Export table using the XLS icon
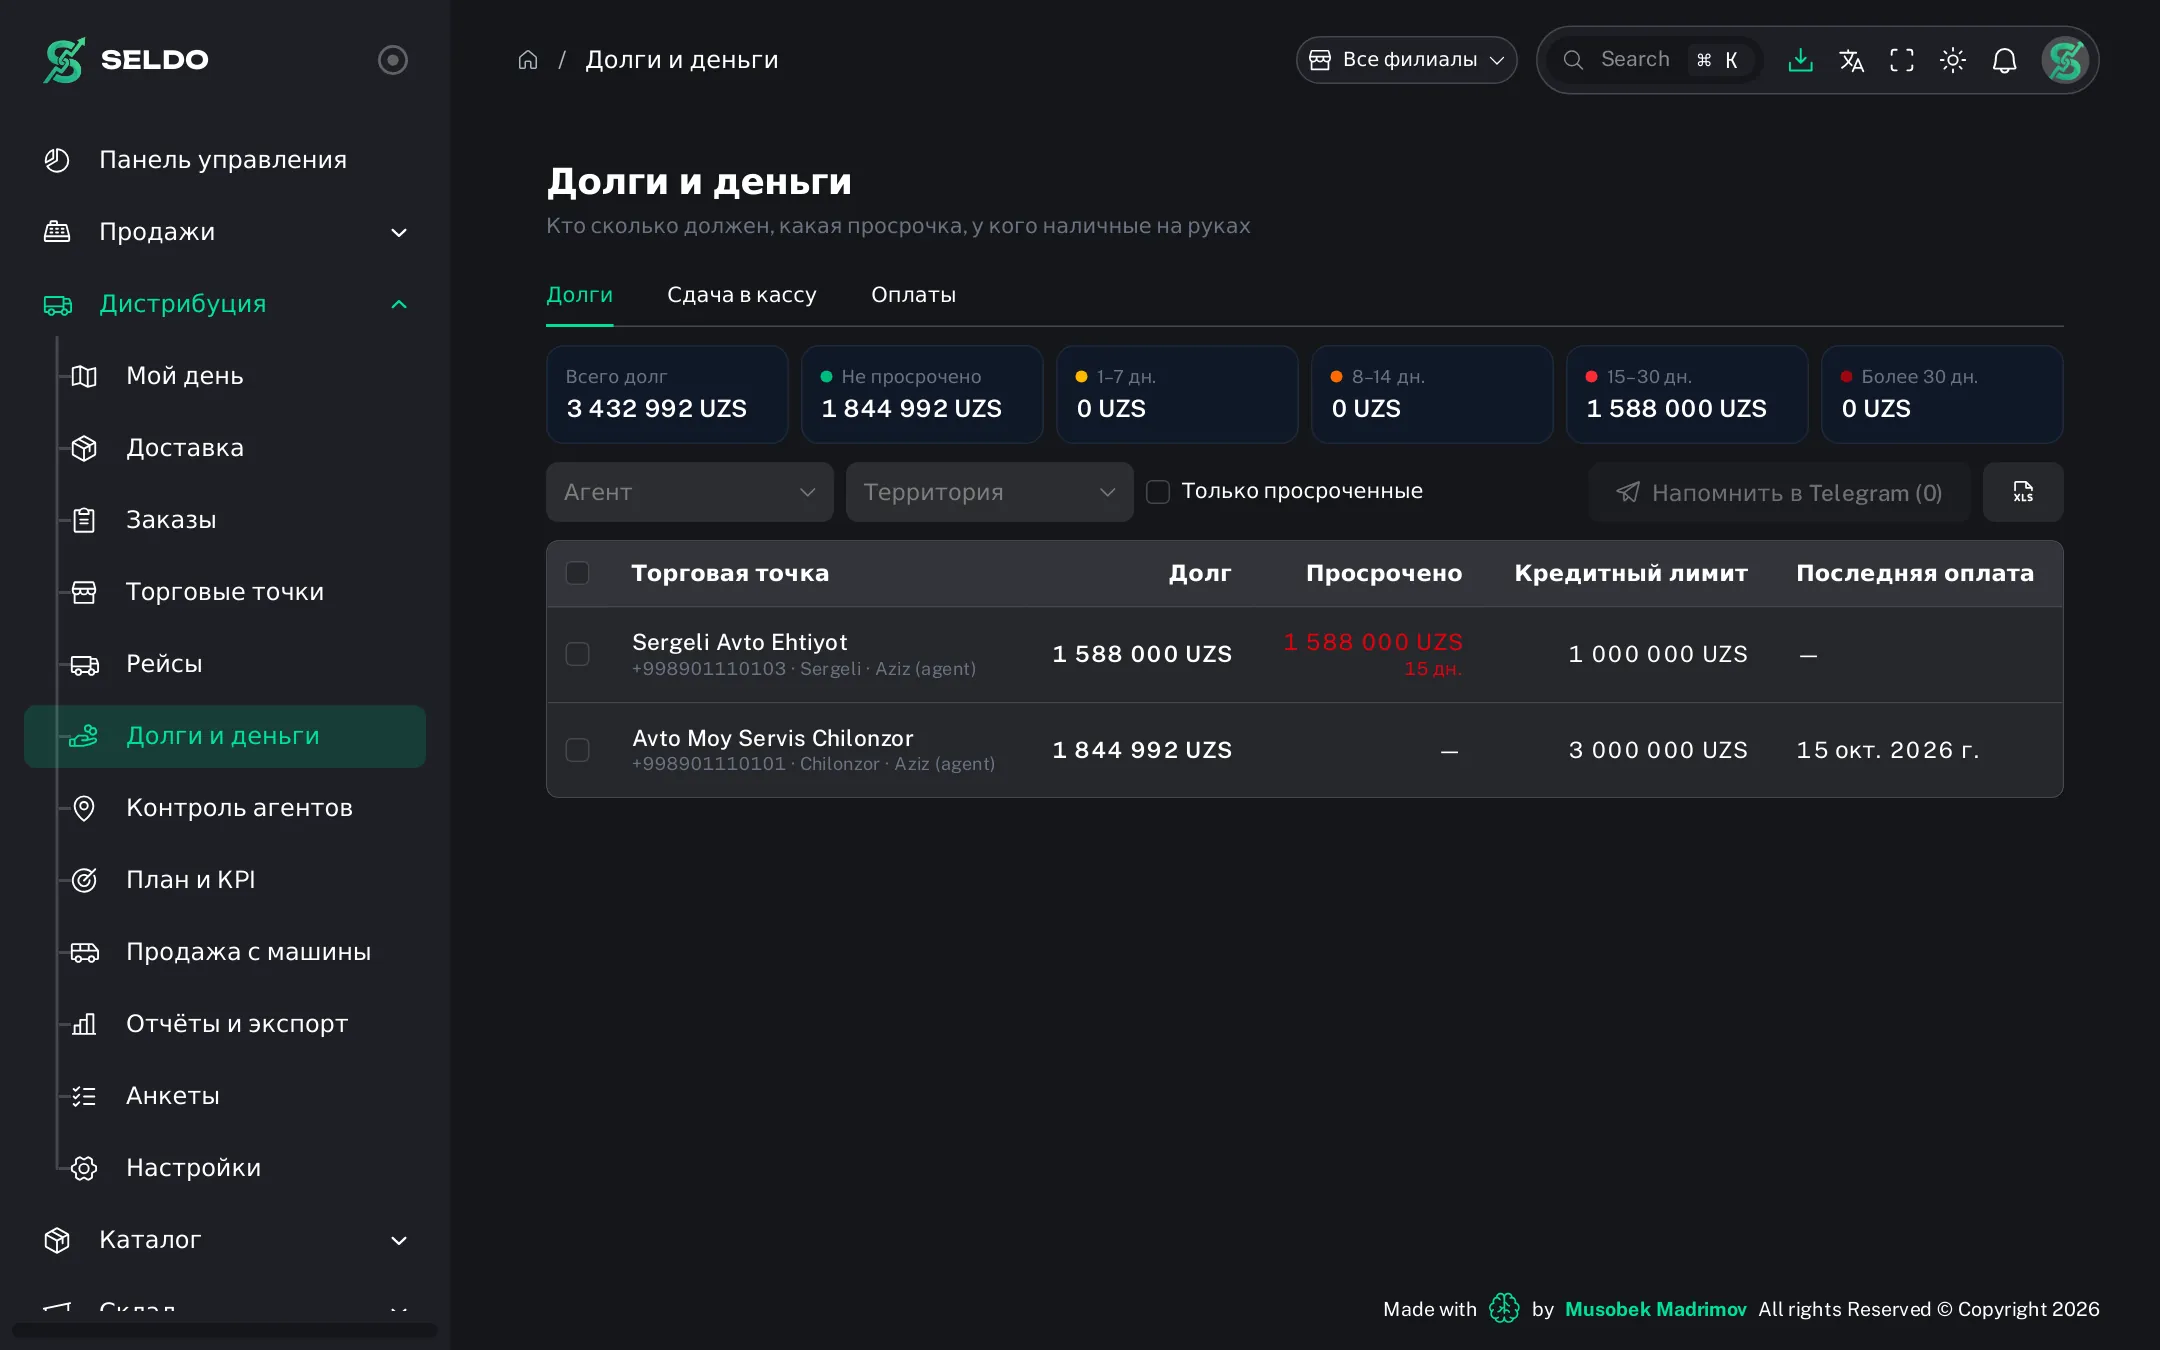Viewport: 2160px width, 1350px height. tap(2023, 492)
